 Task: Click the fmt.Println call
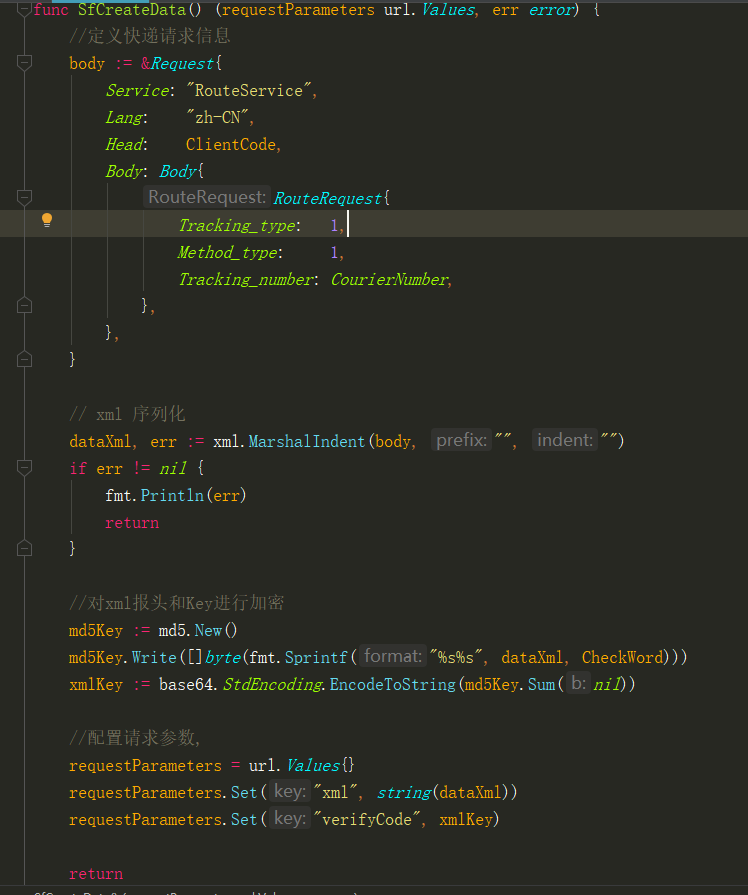tap(176, 495)
